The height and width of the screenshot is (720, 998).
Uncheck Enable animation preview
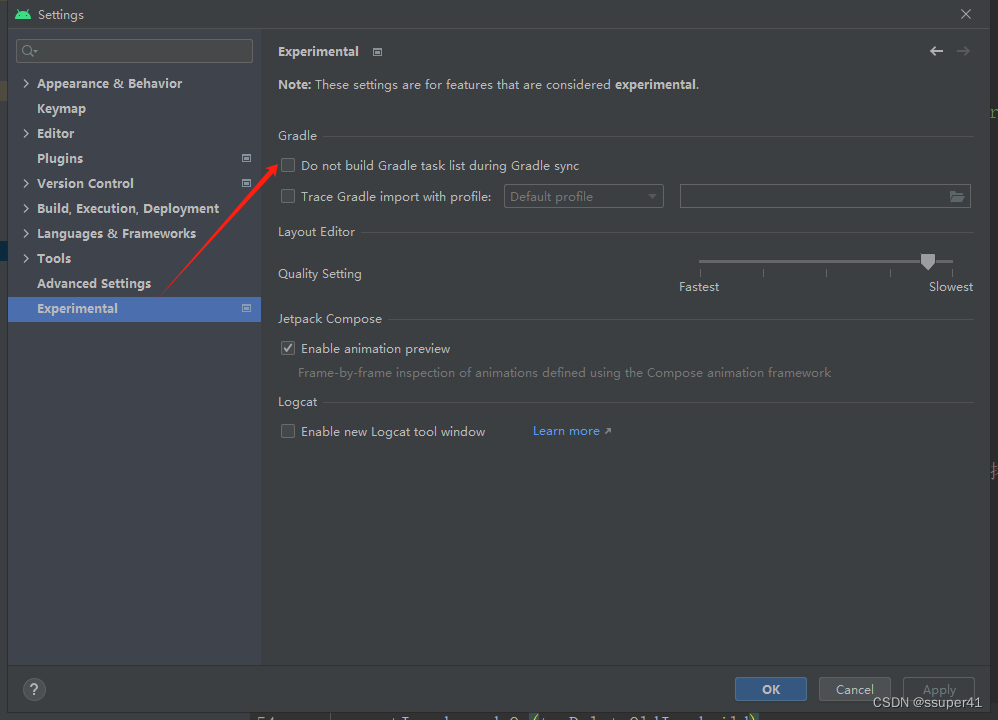point(288,348)
